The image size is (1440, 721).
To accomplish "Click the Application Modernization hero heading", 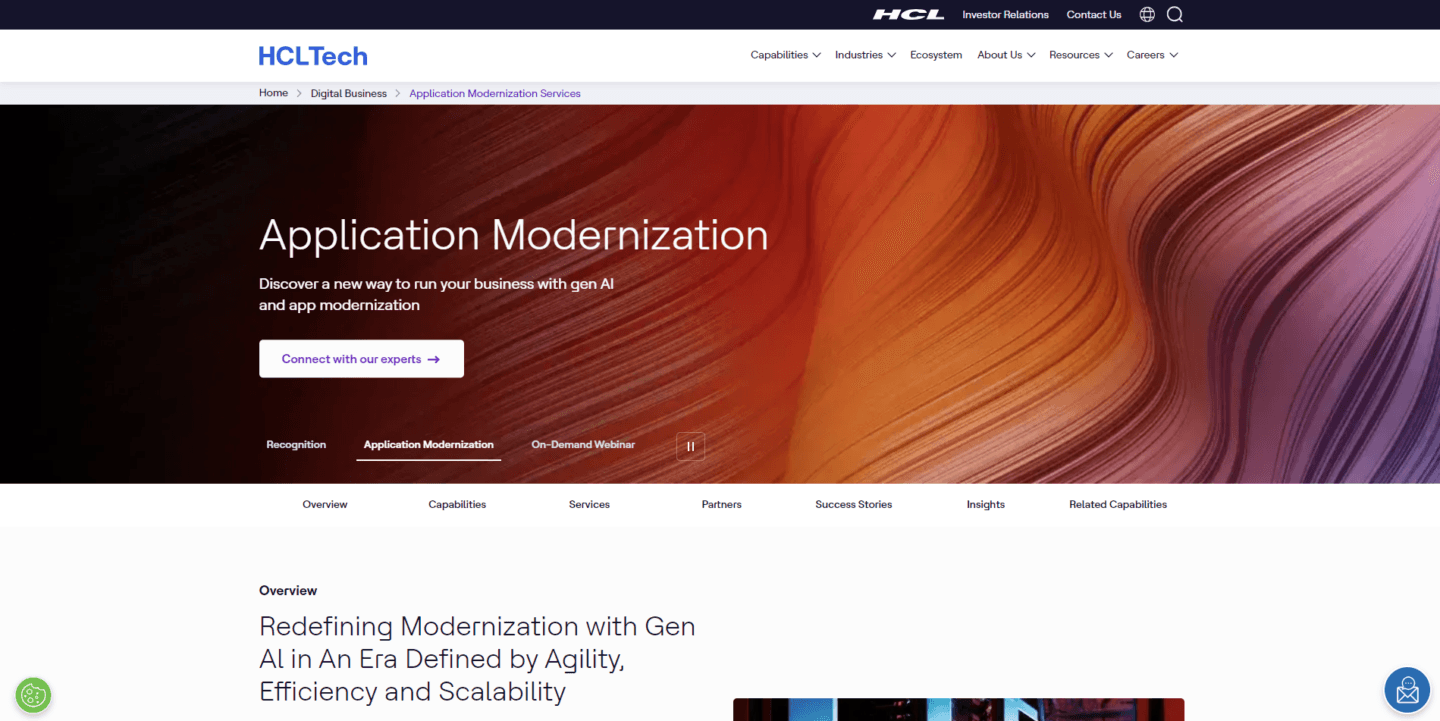I will tap(513, 235).
